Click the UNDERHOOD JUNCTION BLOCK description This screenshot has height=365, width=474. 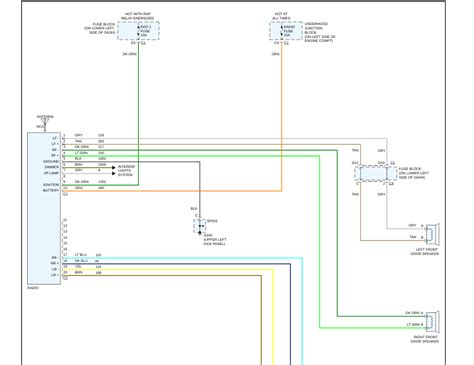pos(320,32)
